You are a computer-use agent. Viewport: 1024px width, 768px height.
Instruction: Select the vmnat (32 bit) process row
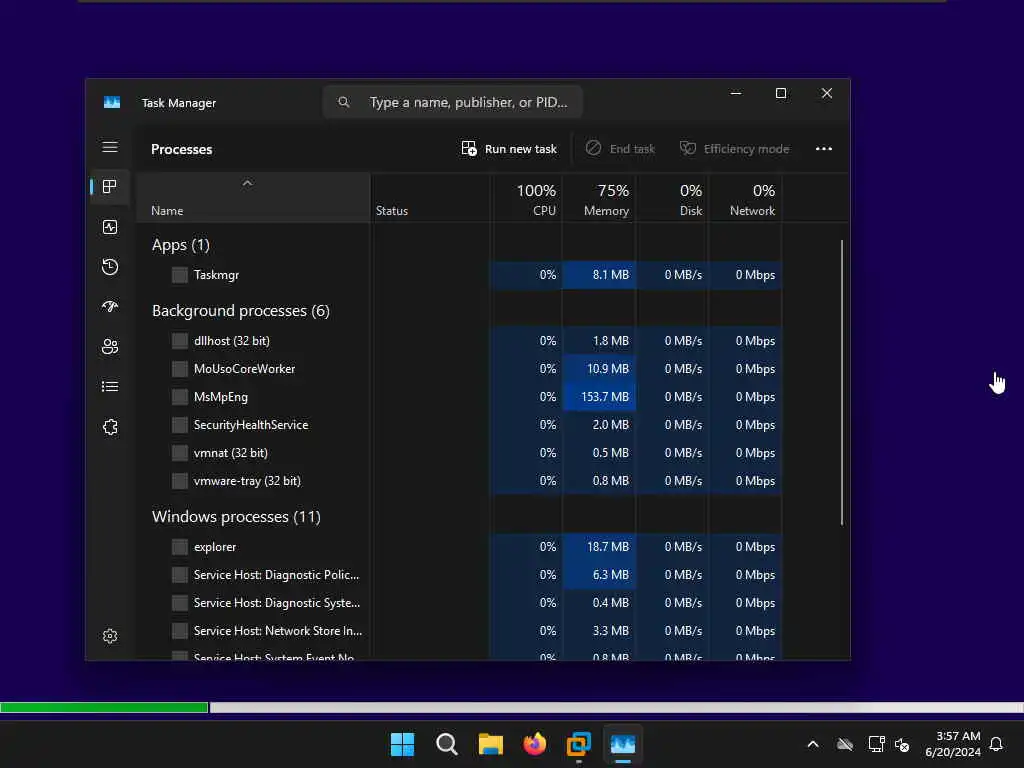click(x=460, y=453)
